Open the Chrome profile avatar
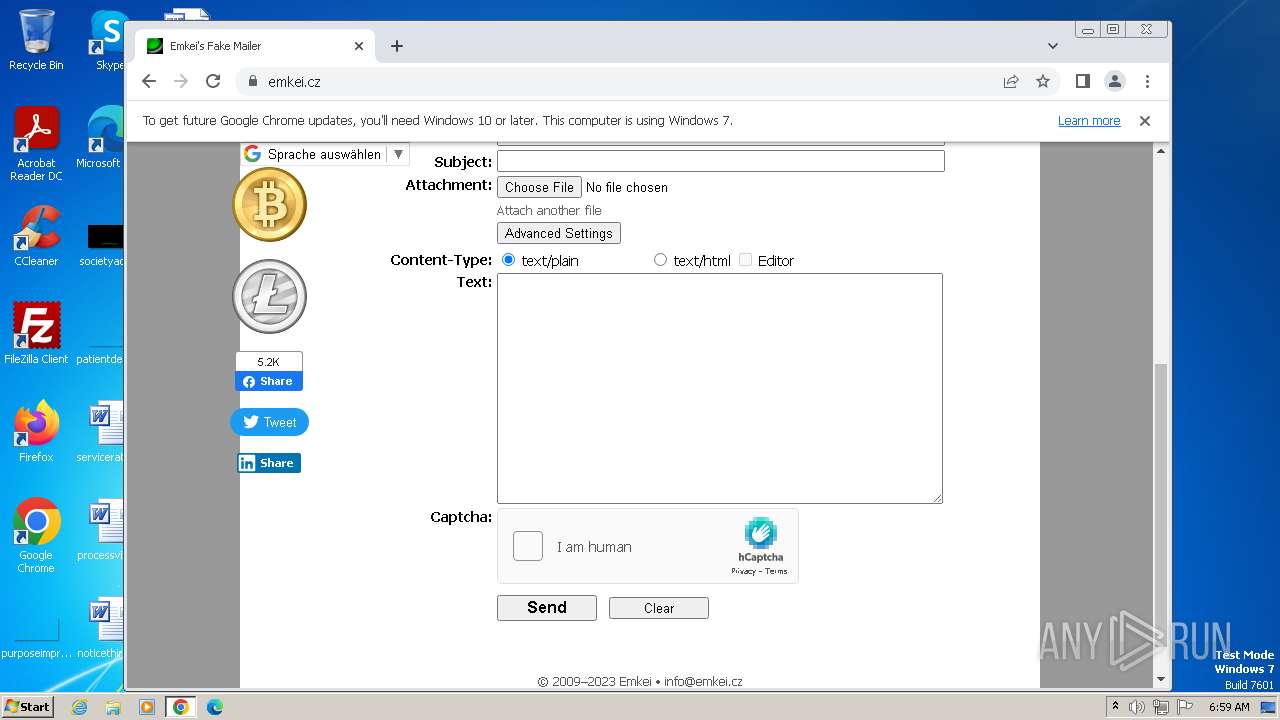 [x=1115, y=81]
